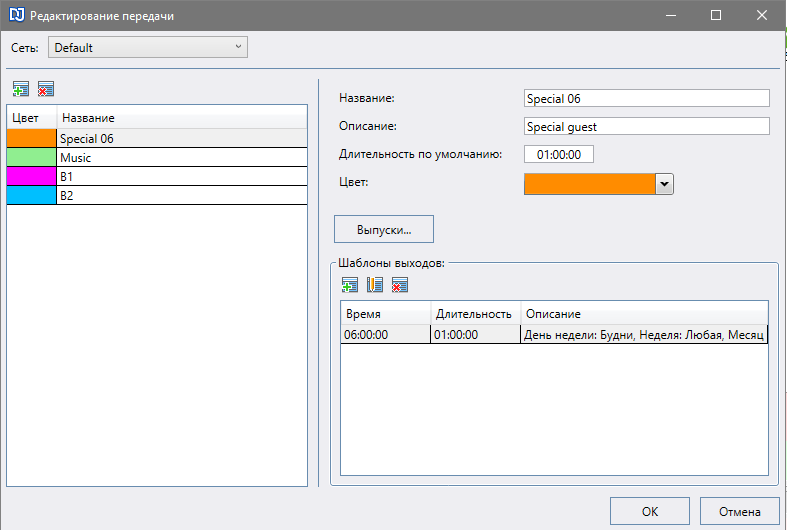Click the Время column header
The image size is (787, 530).
(x=385, y=314)
